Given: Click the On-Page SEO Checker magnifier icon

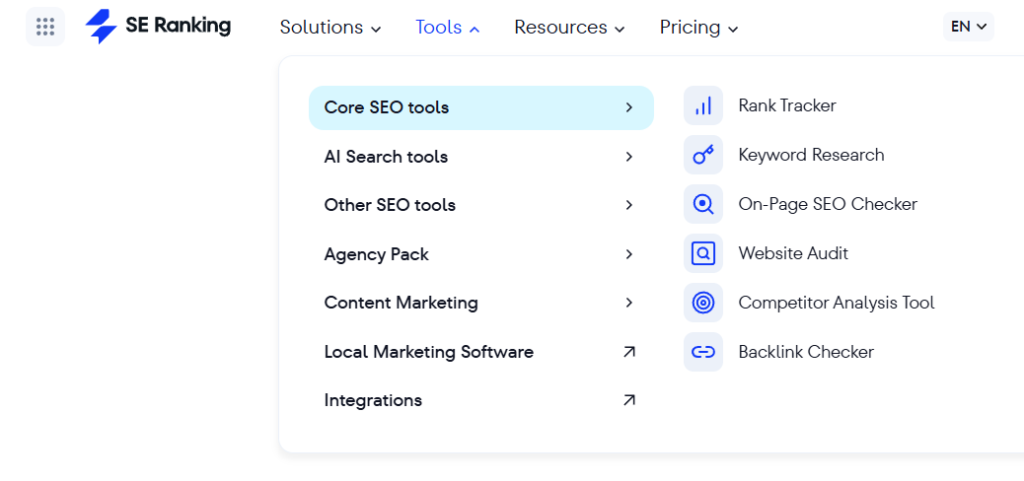Looking at the screenshot, I should [703, 204].
